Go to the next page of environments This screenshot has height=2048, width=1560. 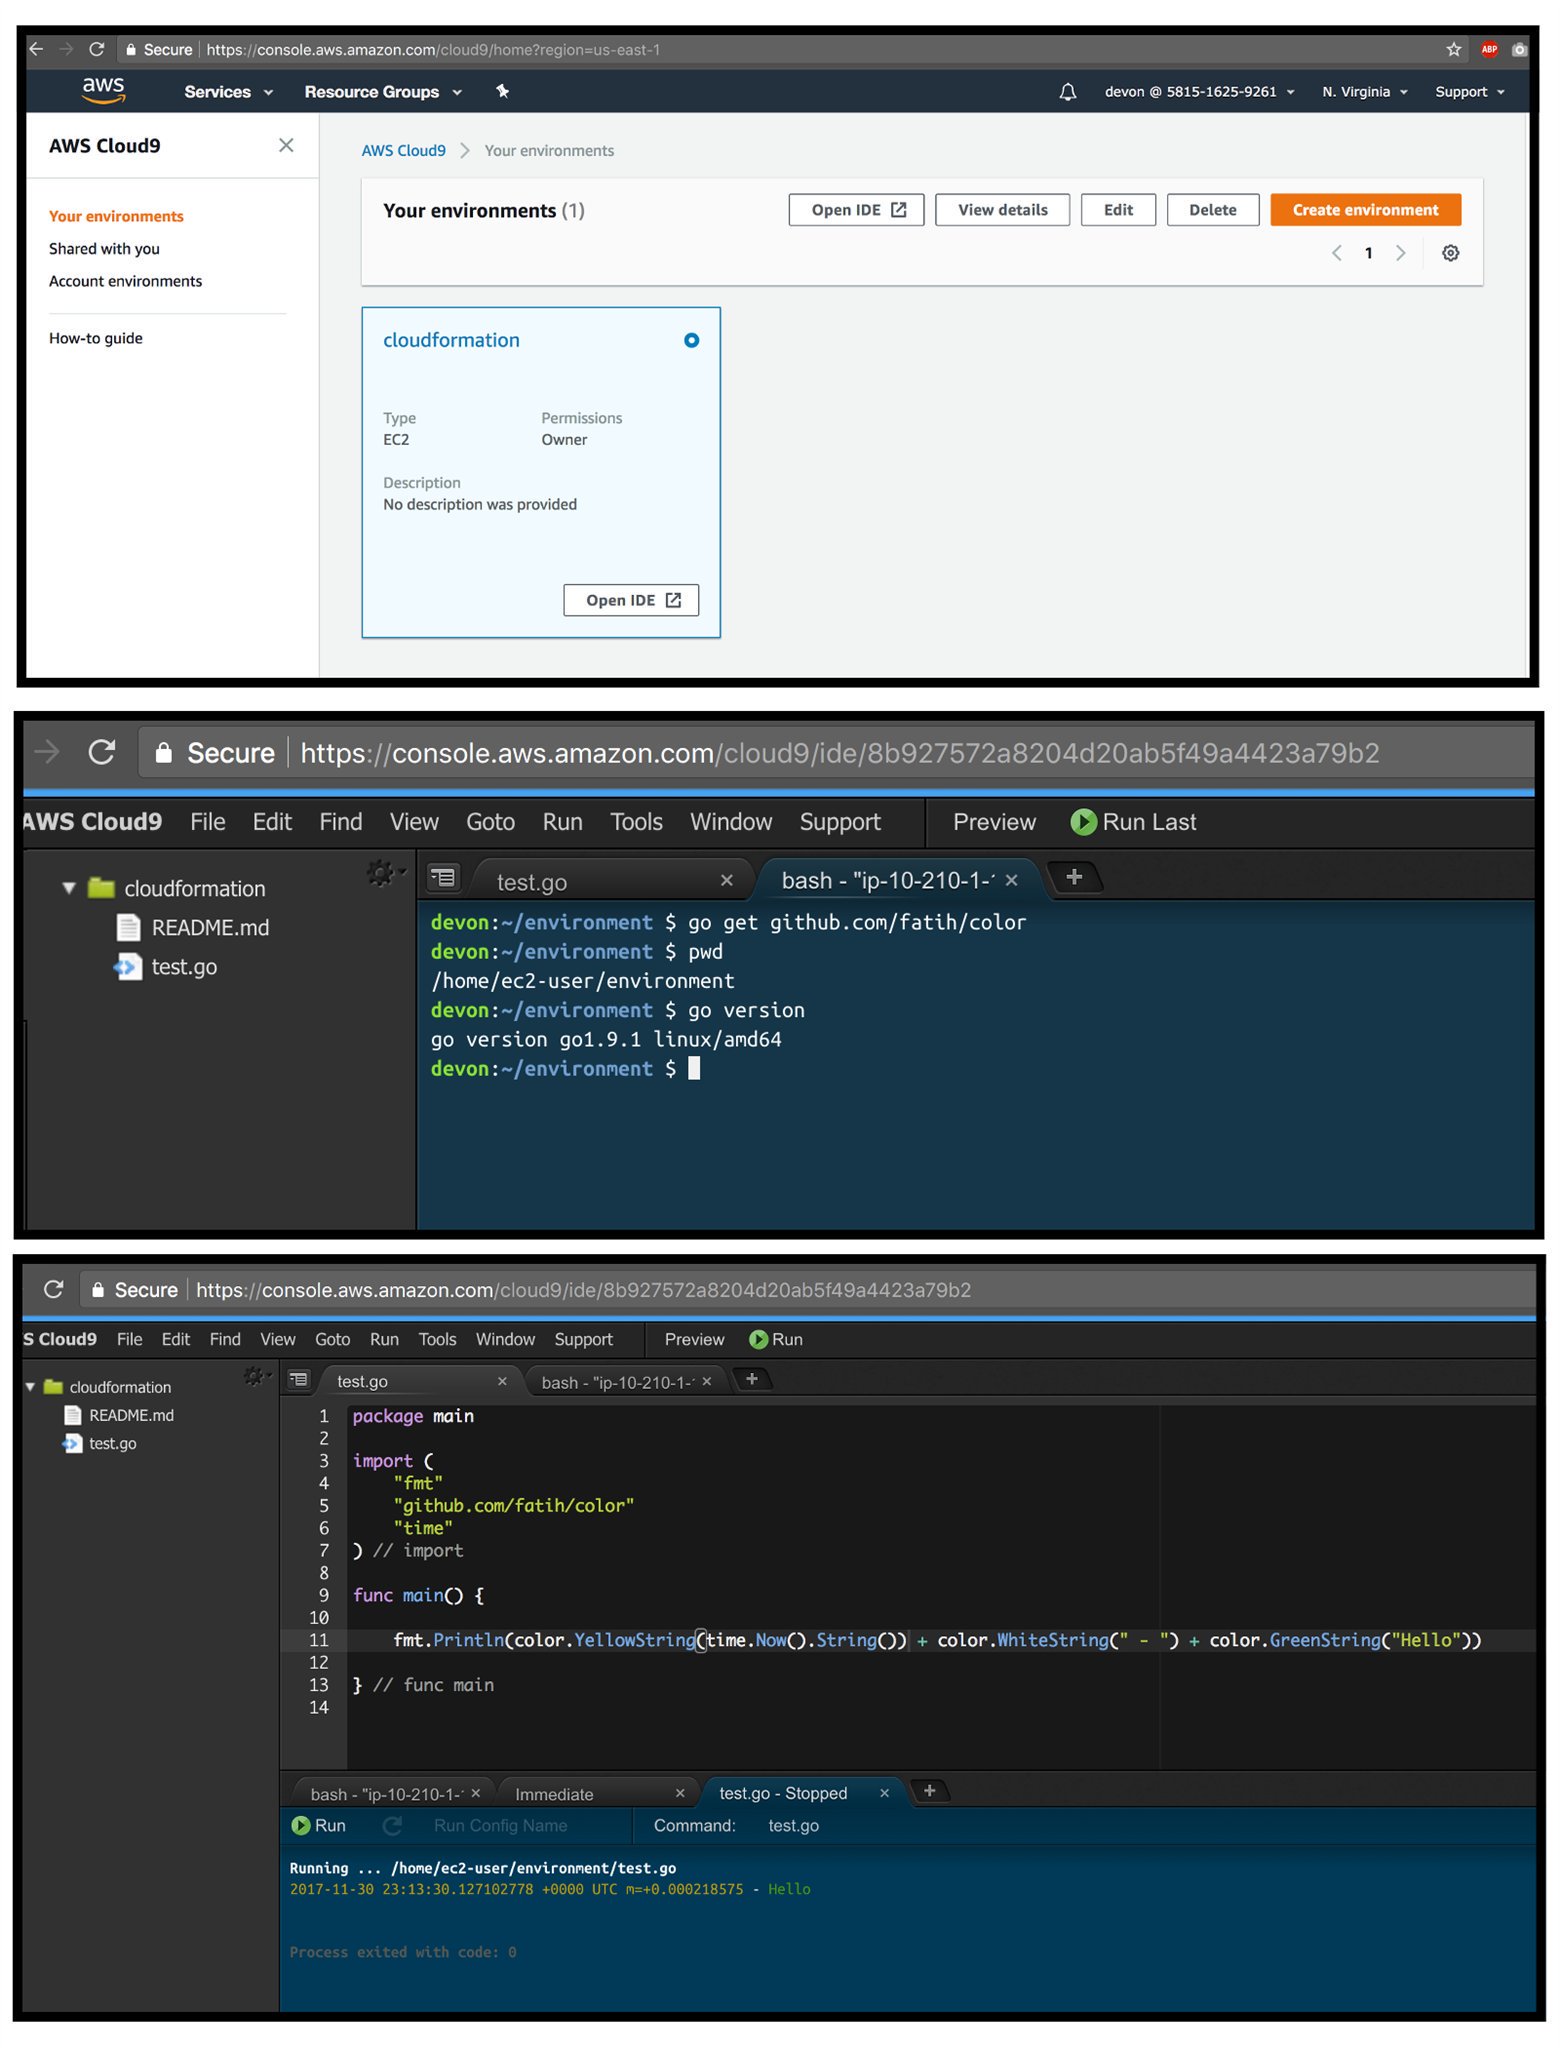[x=1400, y=253]
